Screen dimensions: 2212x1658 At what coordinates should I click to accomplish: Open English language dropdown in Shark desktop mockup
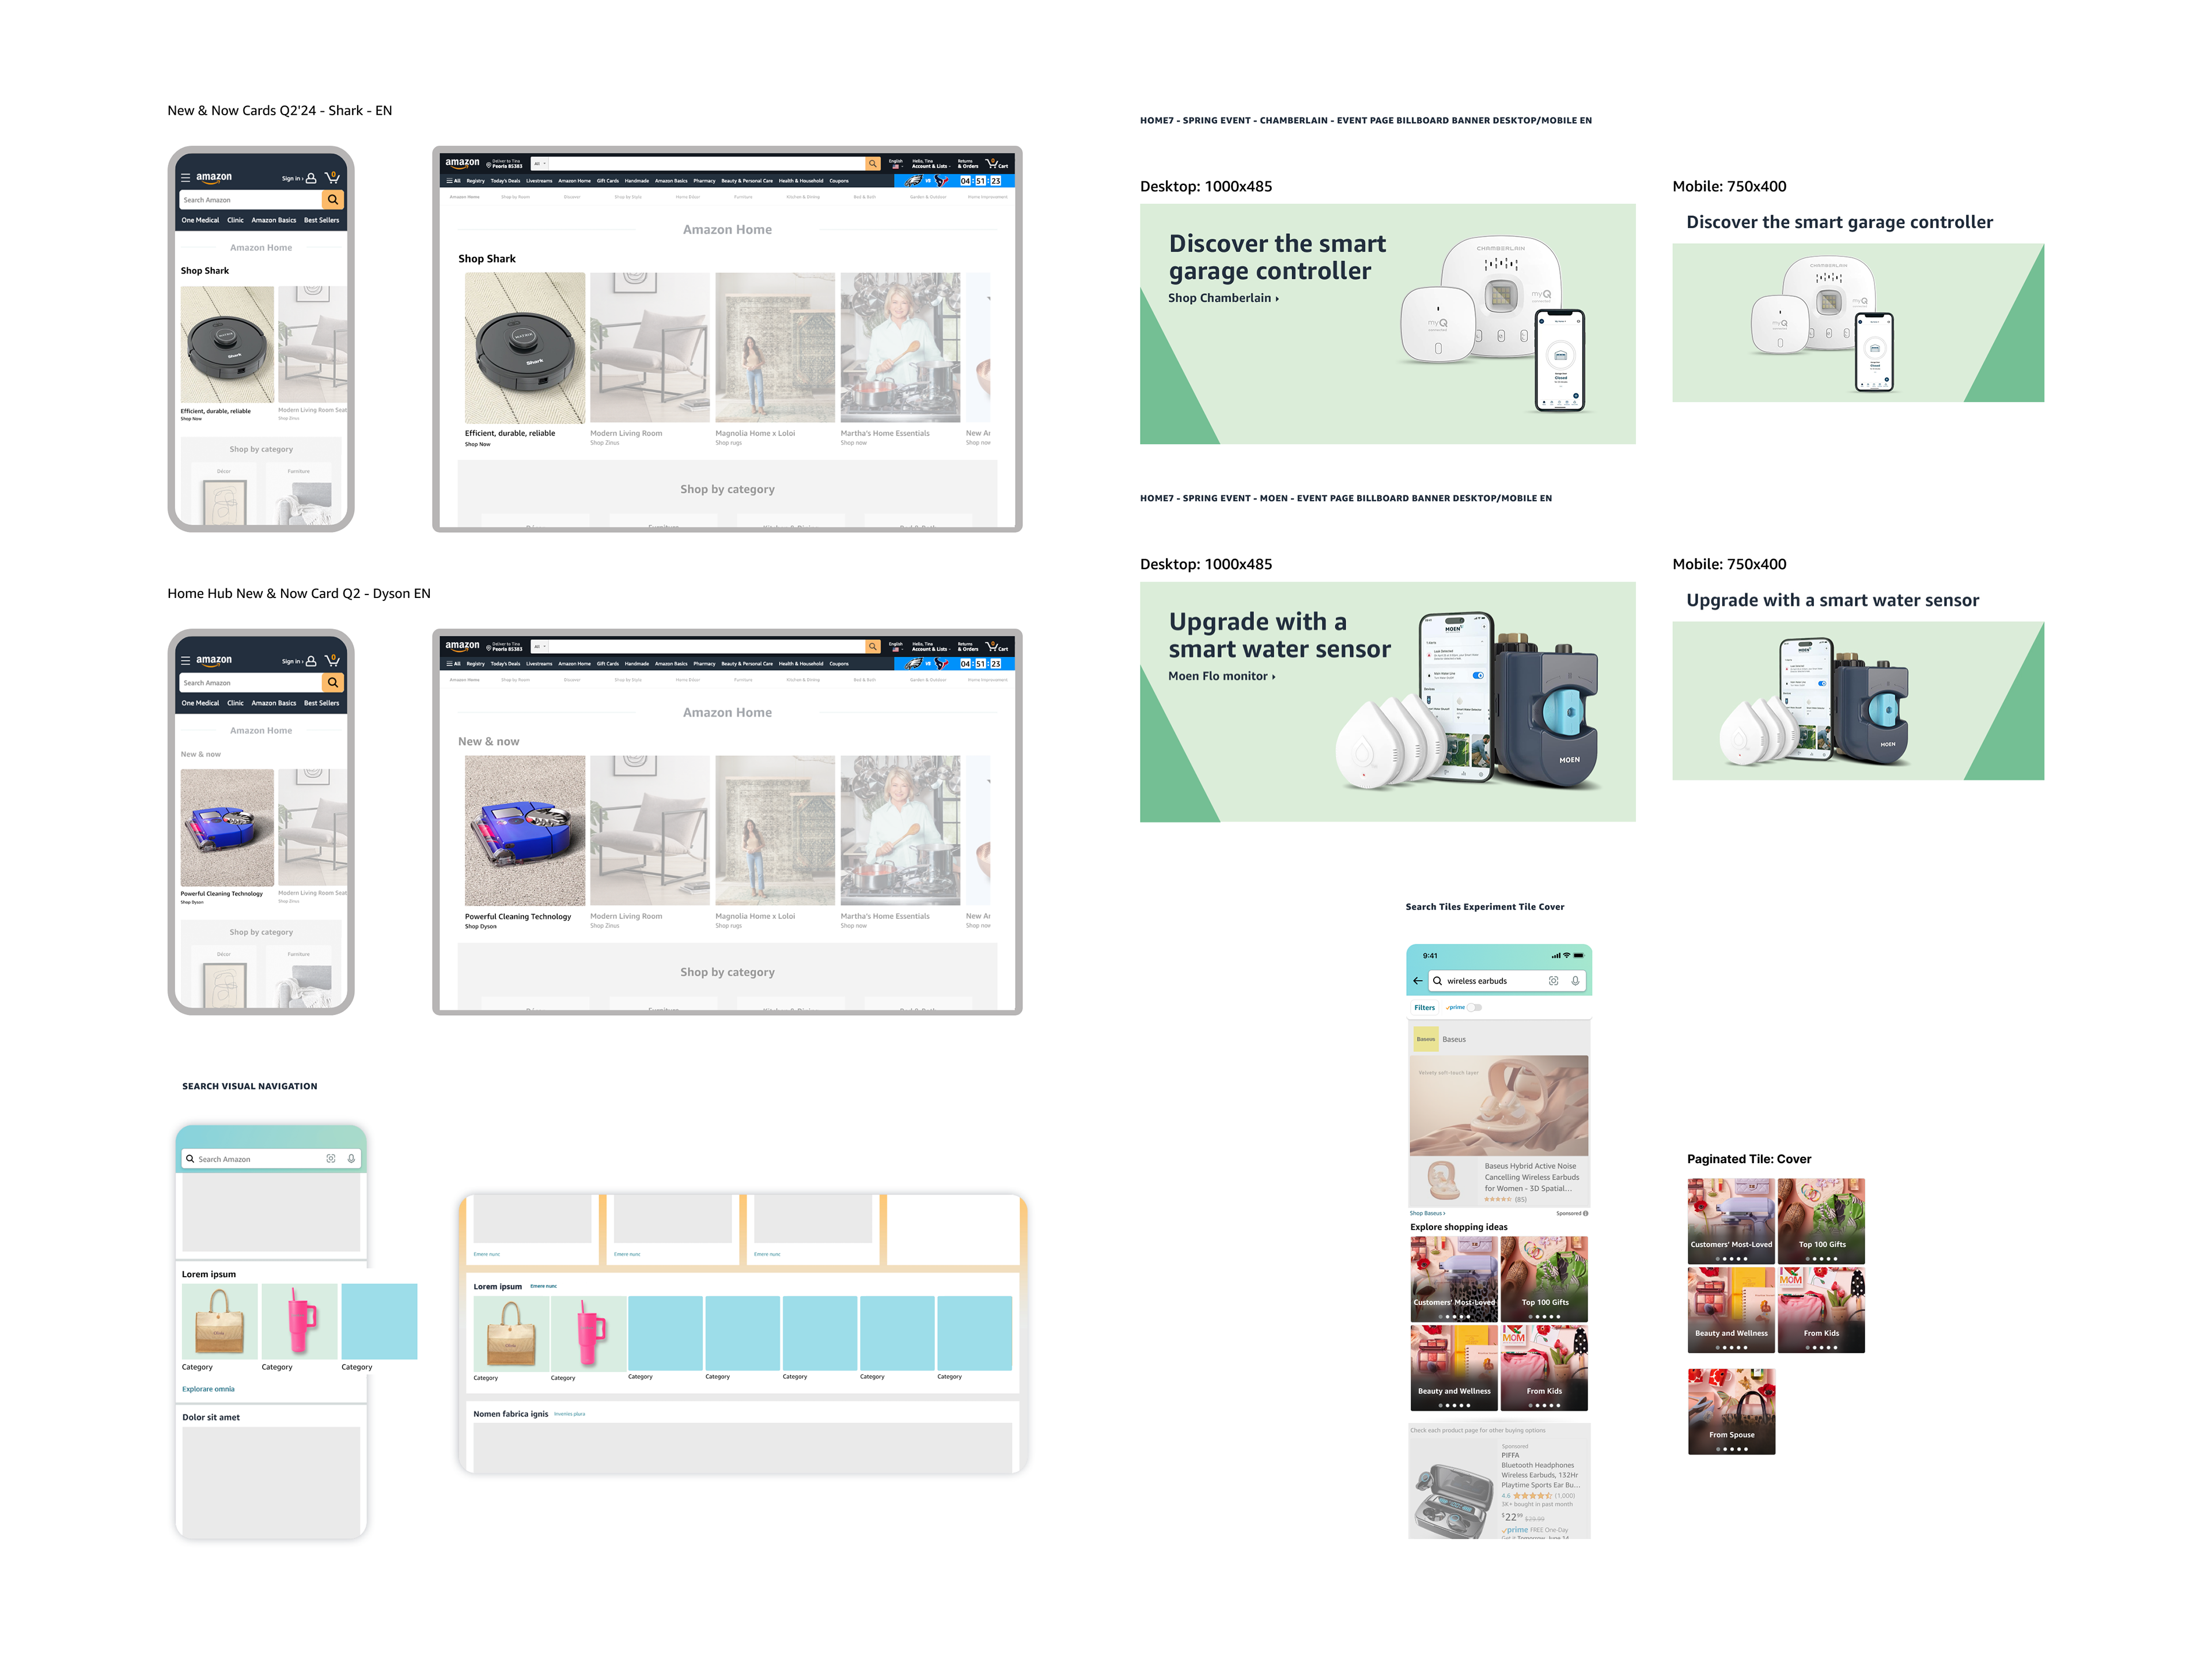point(896,163)
